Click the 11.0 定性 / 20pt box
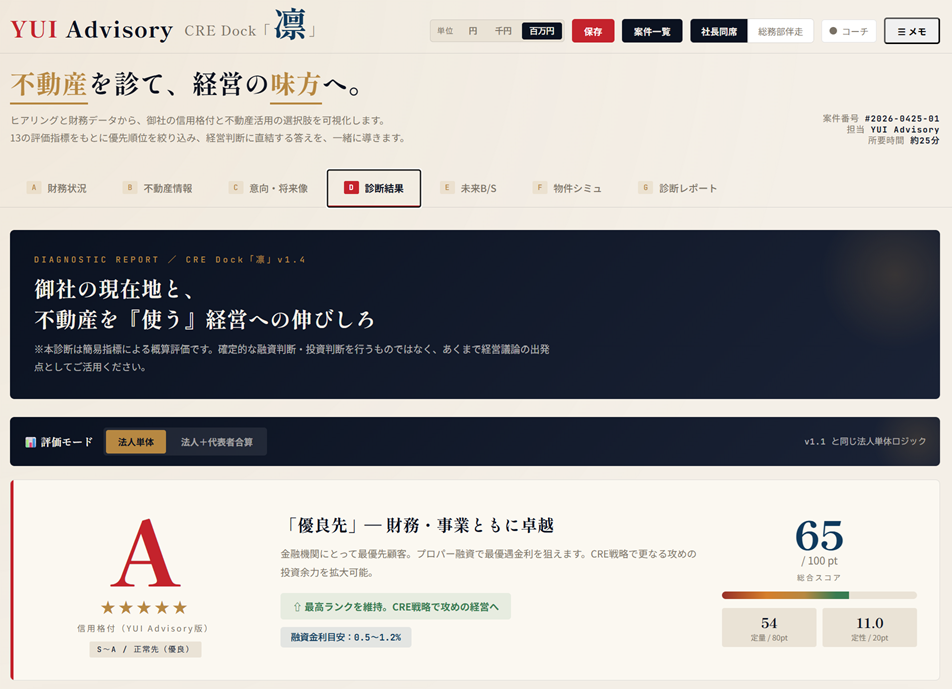This screenshot has height=689, width=952. click(x=869, y=628)
